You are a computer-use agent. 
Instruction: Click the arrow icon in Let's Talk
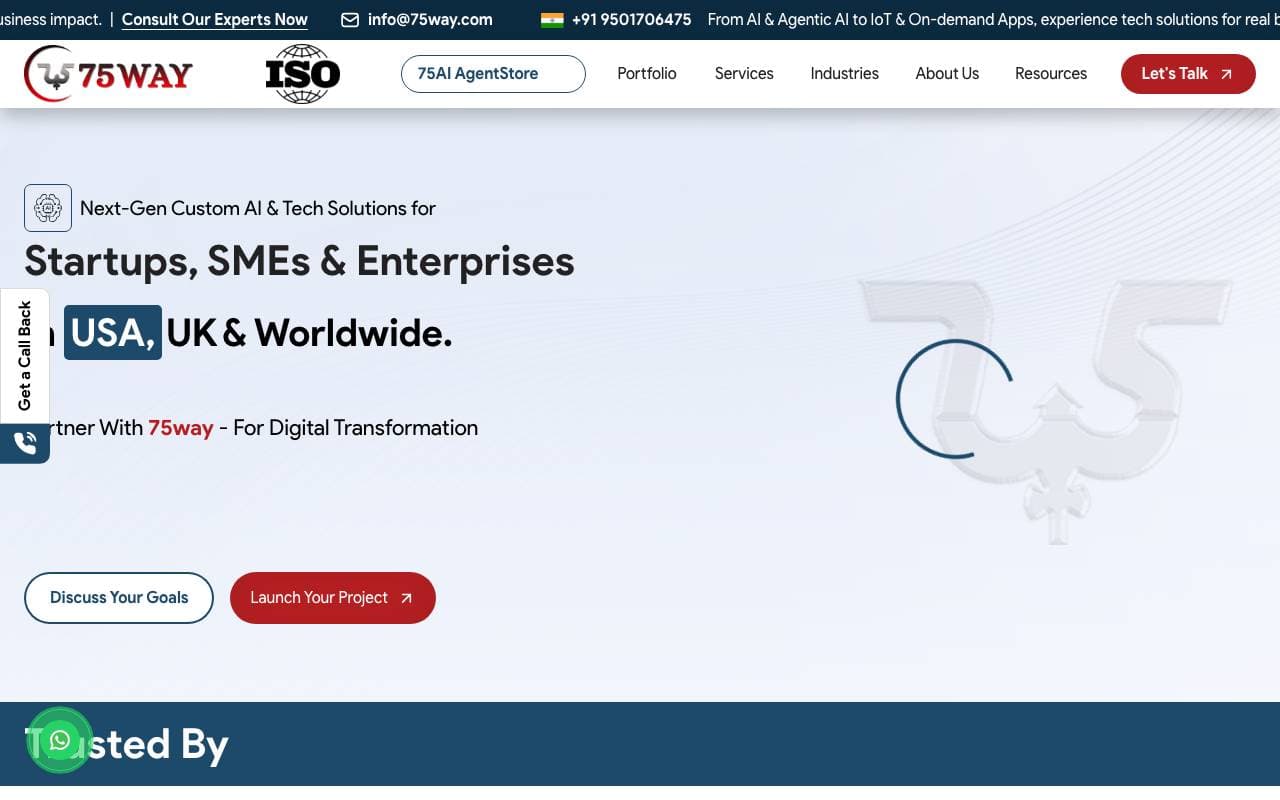click(x=1226, y=74)
